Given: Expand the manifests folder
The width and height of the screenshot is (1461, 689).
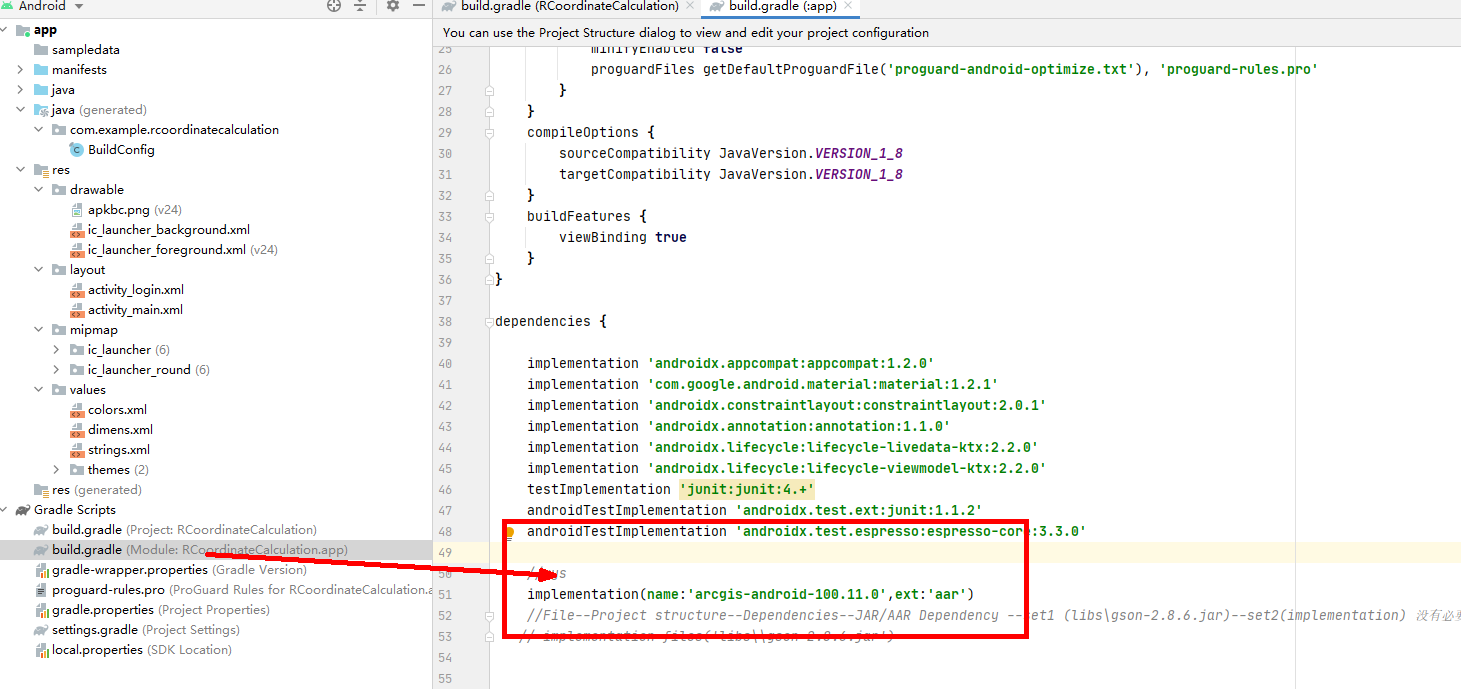Looking at the screenshot, I should pyautogui.click(x=21, y=70).
